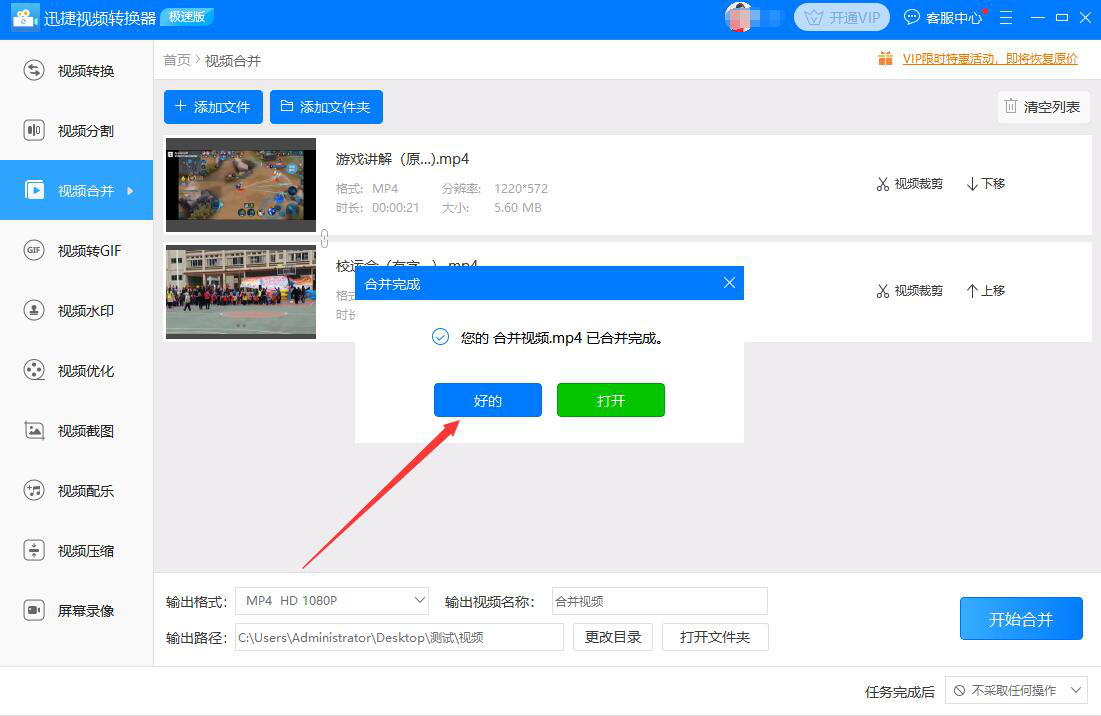Image resolution: width=1101 pixels, height=716 pixels.
Task: Click 打开文件夹 button
Action: click(x=715, y=637)
